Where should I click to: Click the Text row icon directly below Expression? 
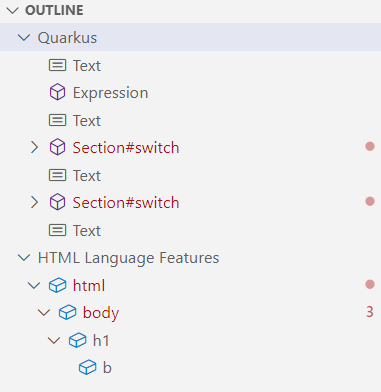57,120
